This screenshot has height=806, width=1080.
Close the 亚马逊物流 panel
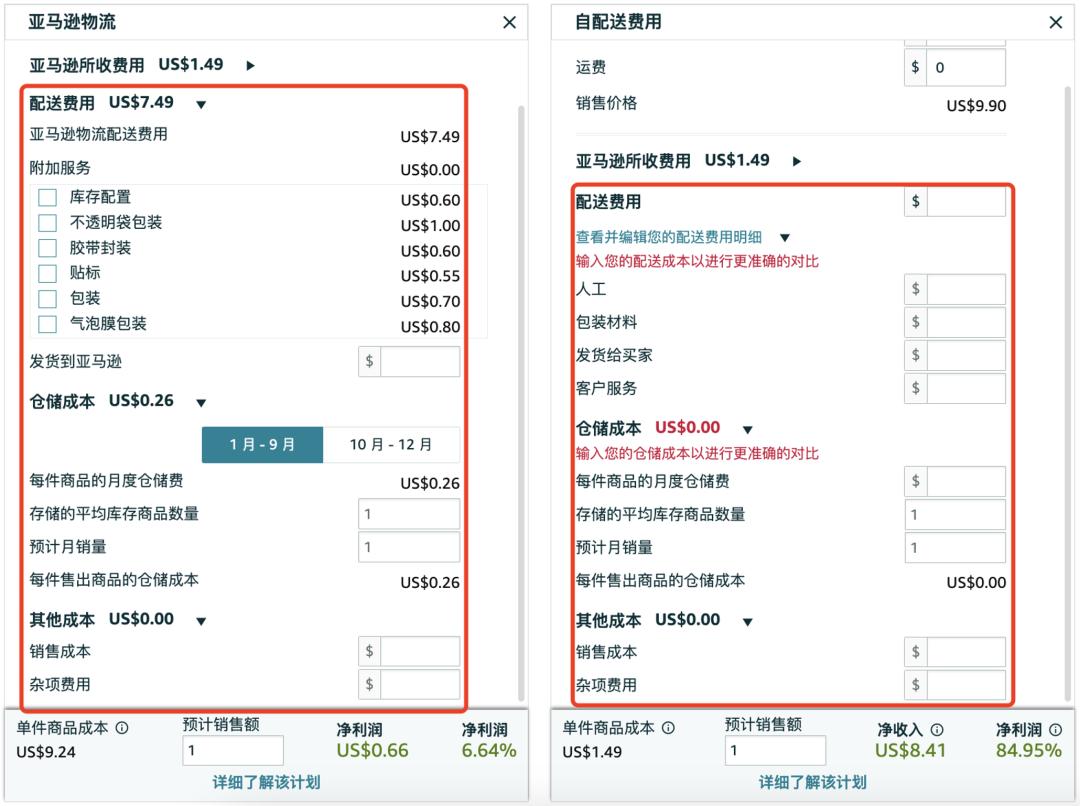tap(509, 23)
